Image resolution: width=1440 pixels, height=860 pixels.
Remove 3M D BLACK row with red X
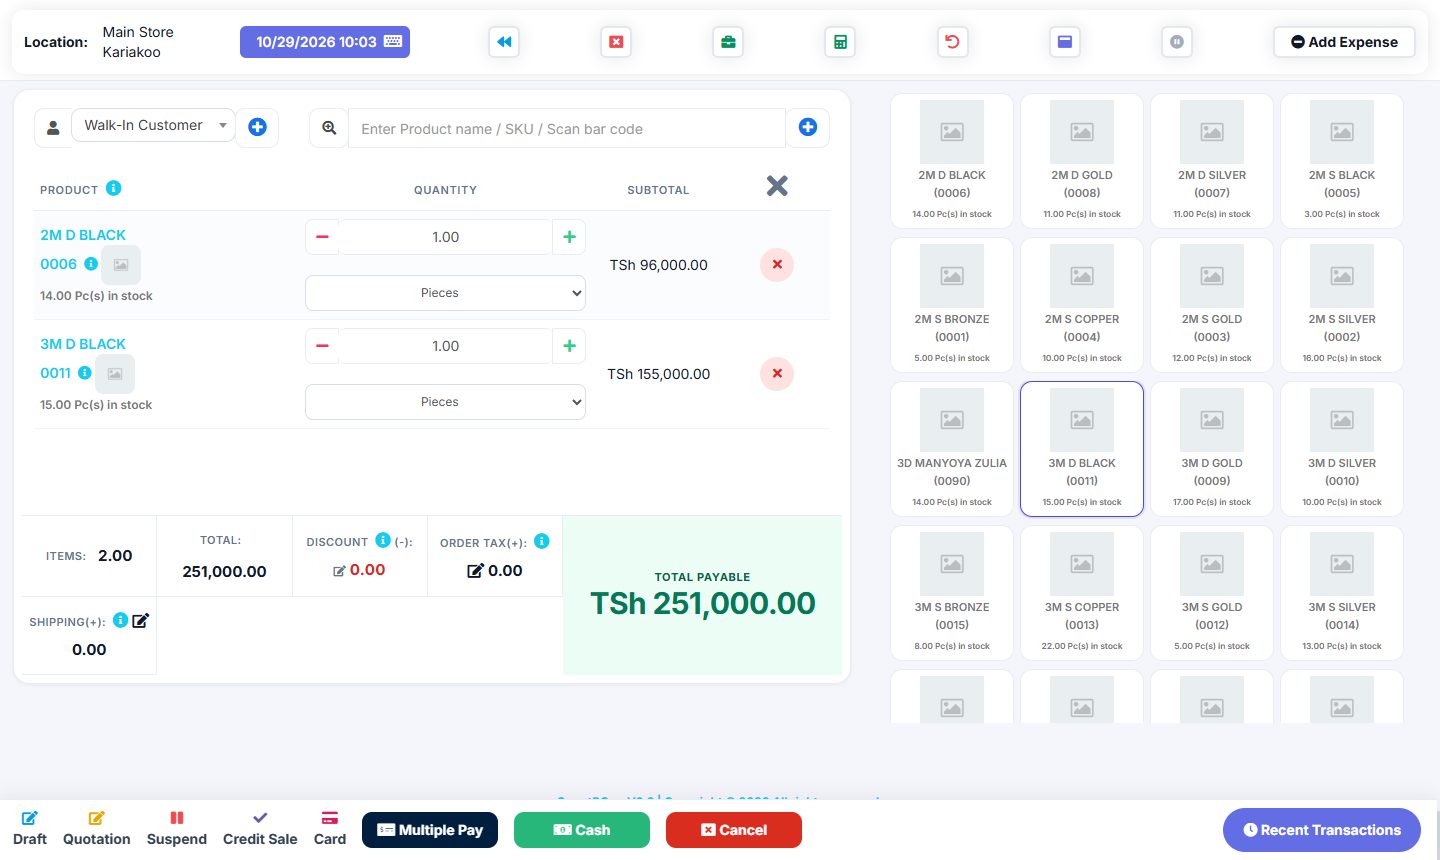tap(777, 374)
